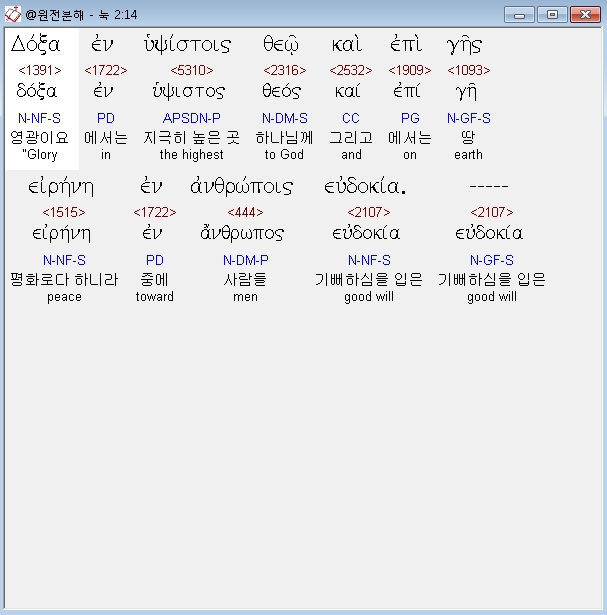Viewport: 607px width, 615px height.
Task: Open Strong's number <2532>
Action: (x=351, y=70)
